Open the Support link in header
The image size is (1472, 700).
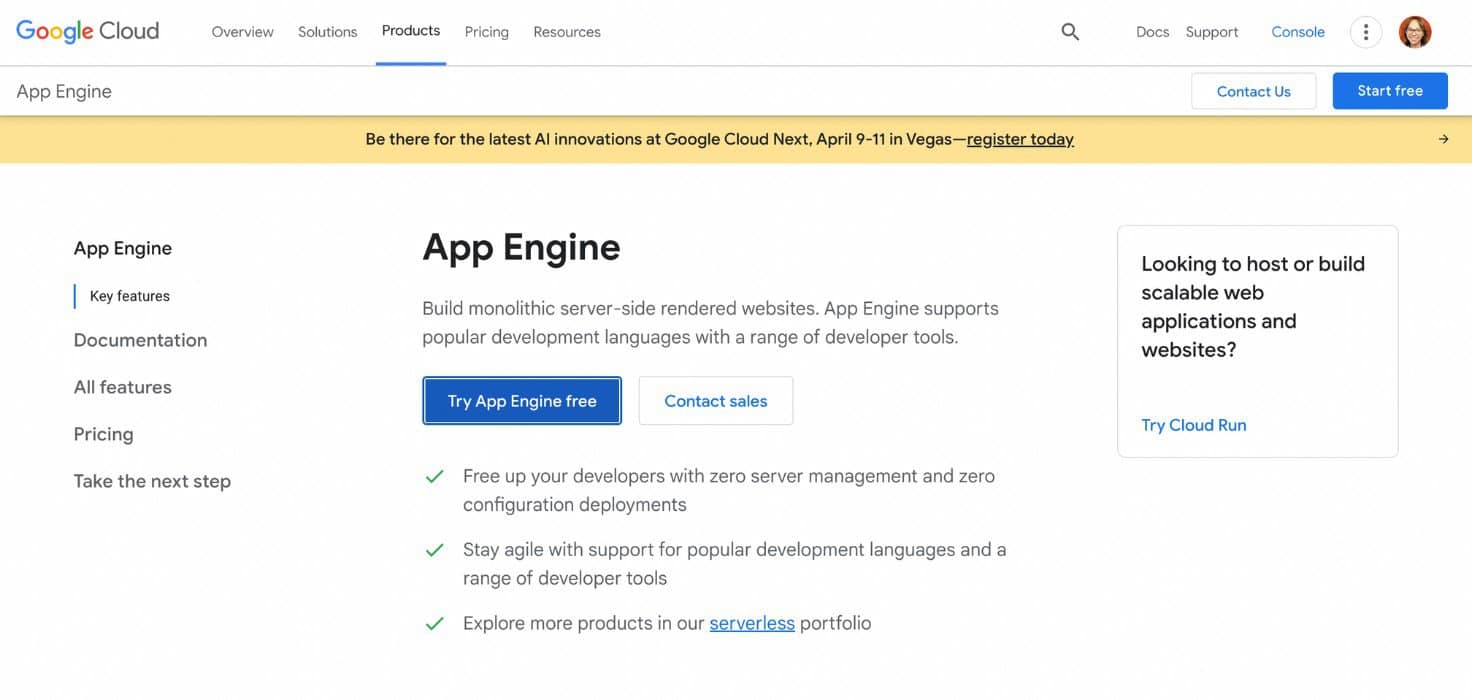[x=1212, y=32]
